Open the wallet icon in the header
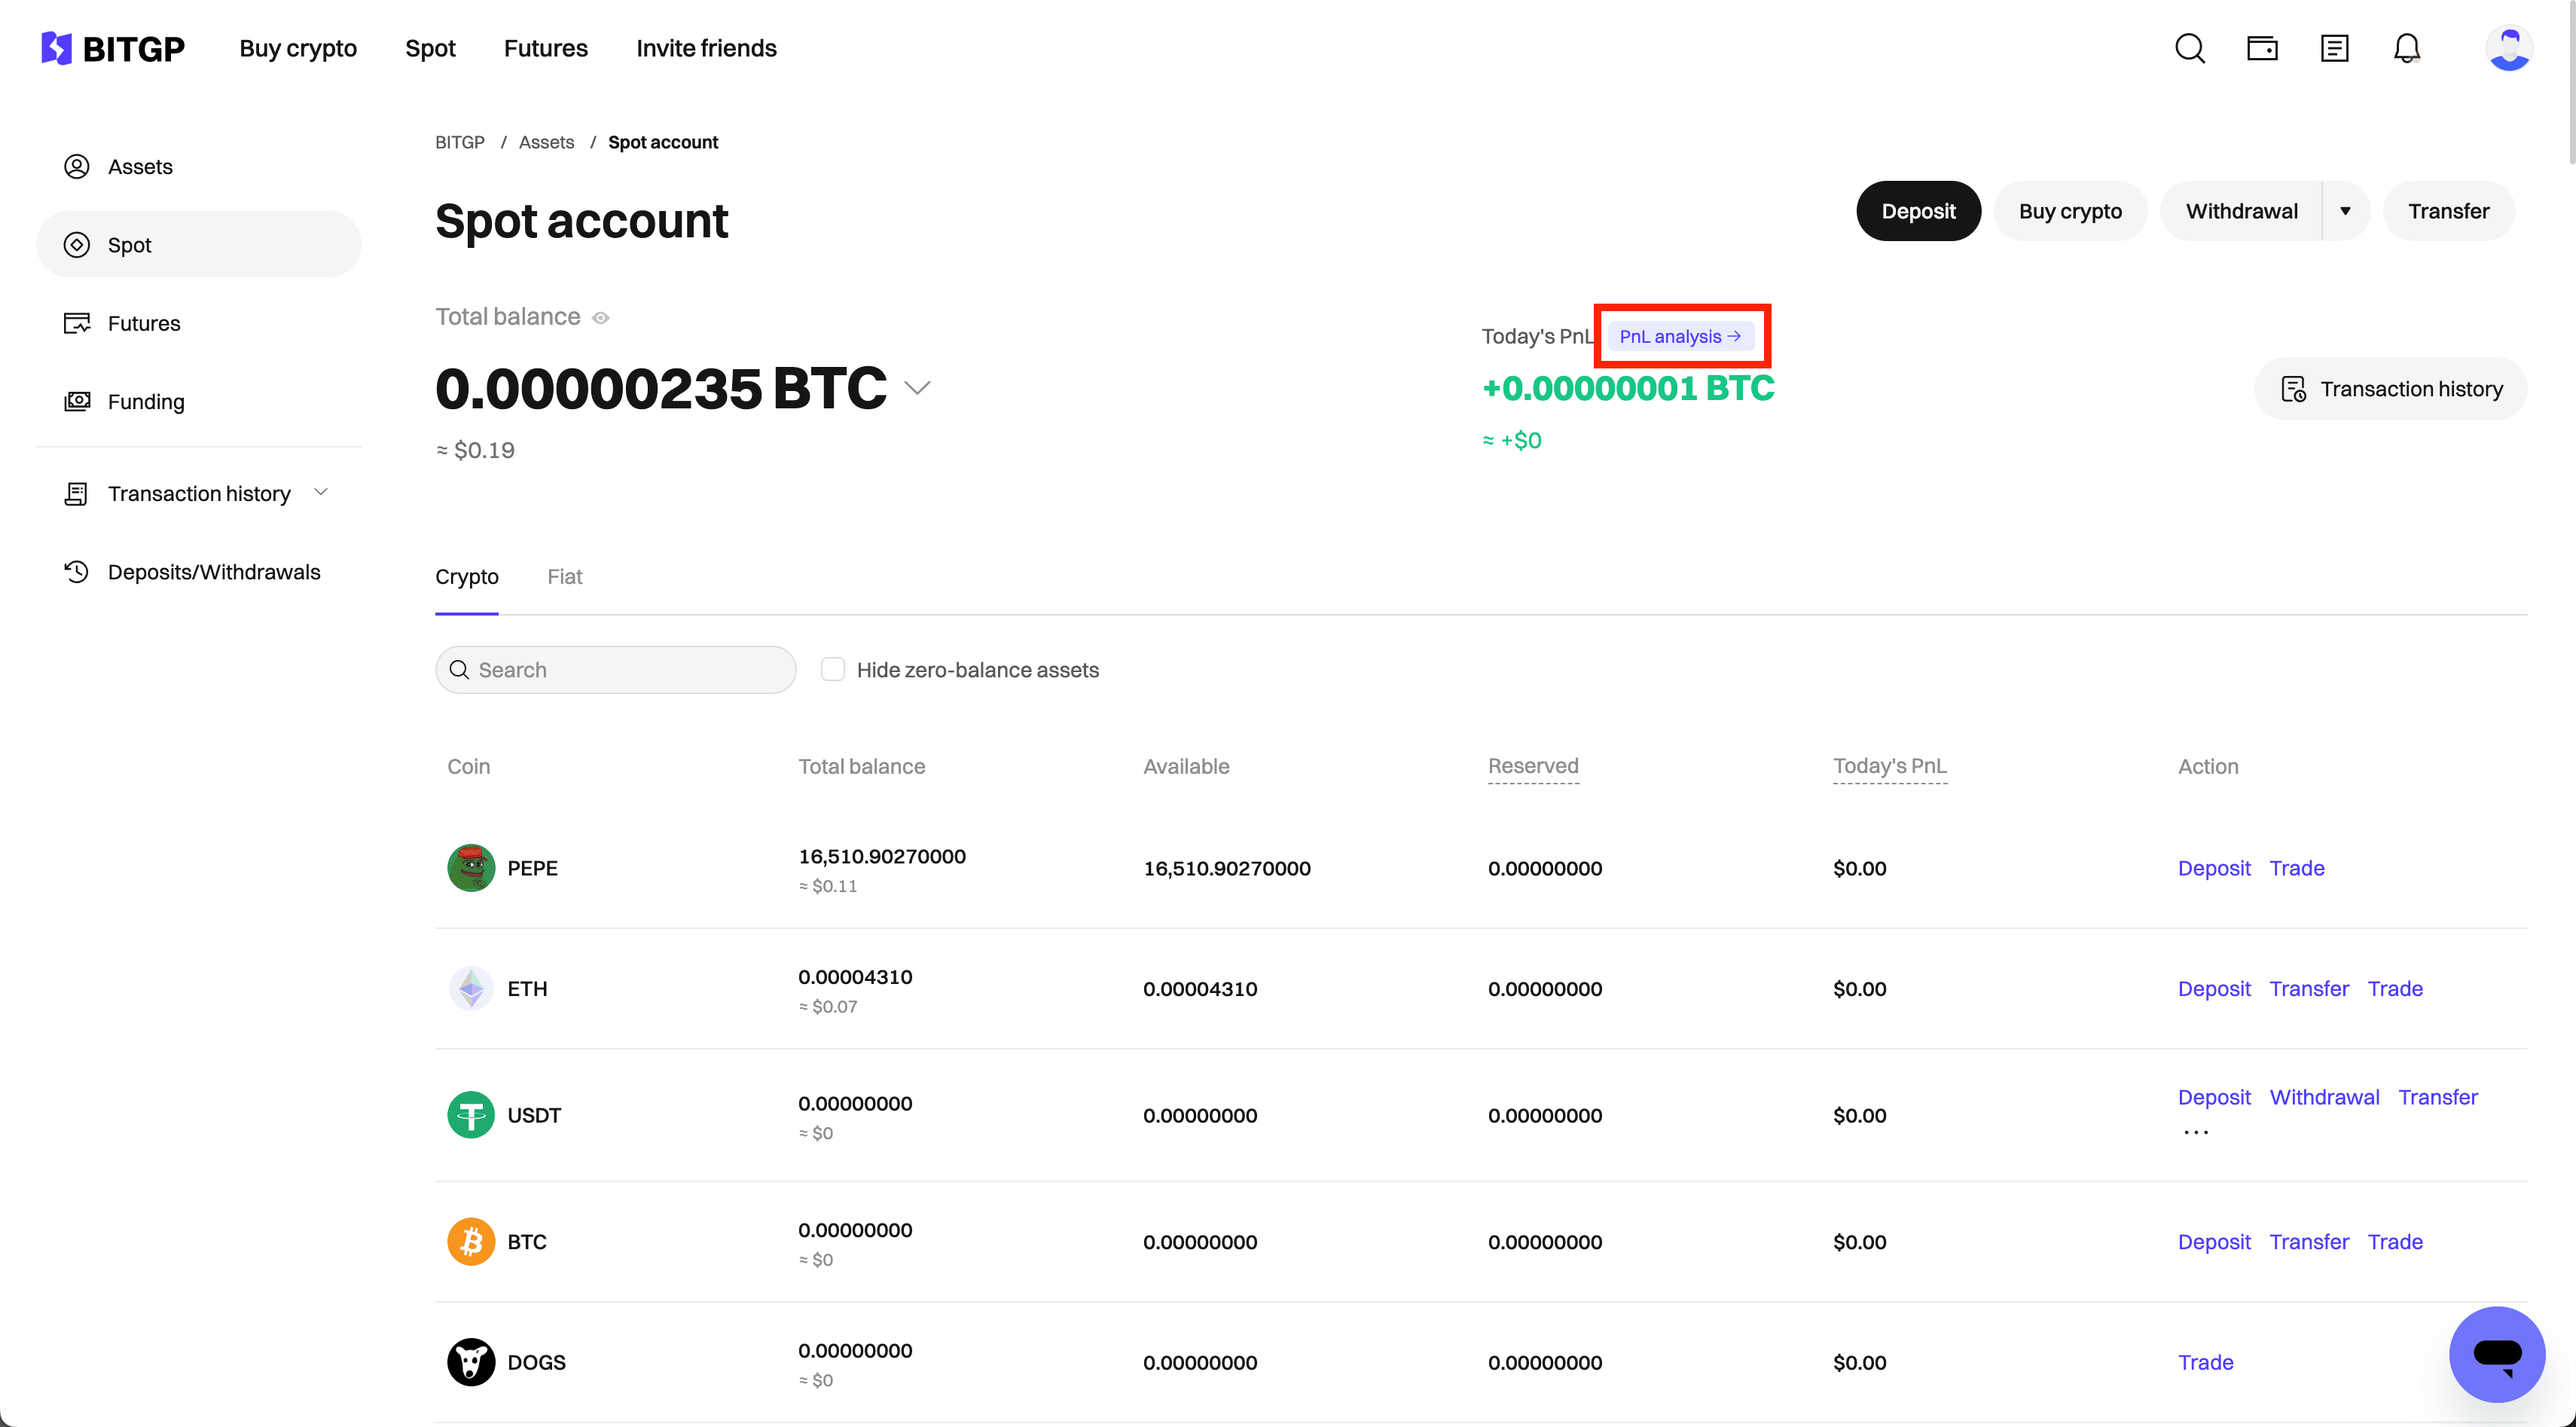The width and height of the screenshot is (2576, 1427). pyautogui.click(x=2262, y=48)
